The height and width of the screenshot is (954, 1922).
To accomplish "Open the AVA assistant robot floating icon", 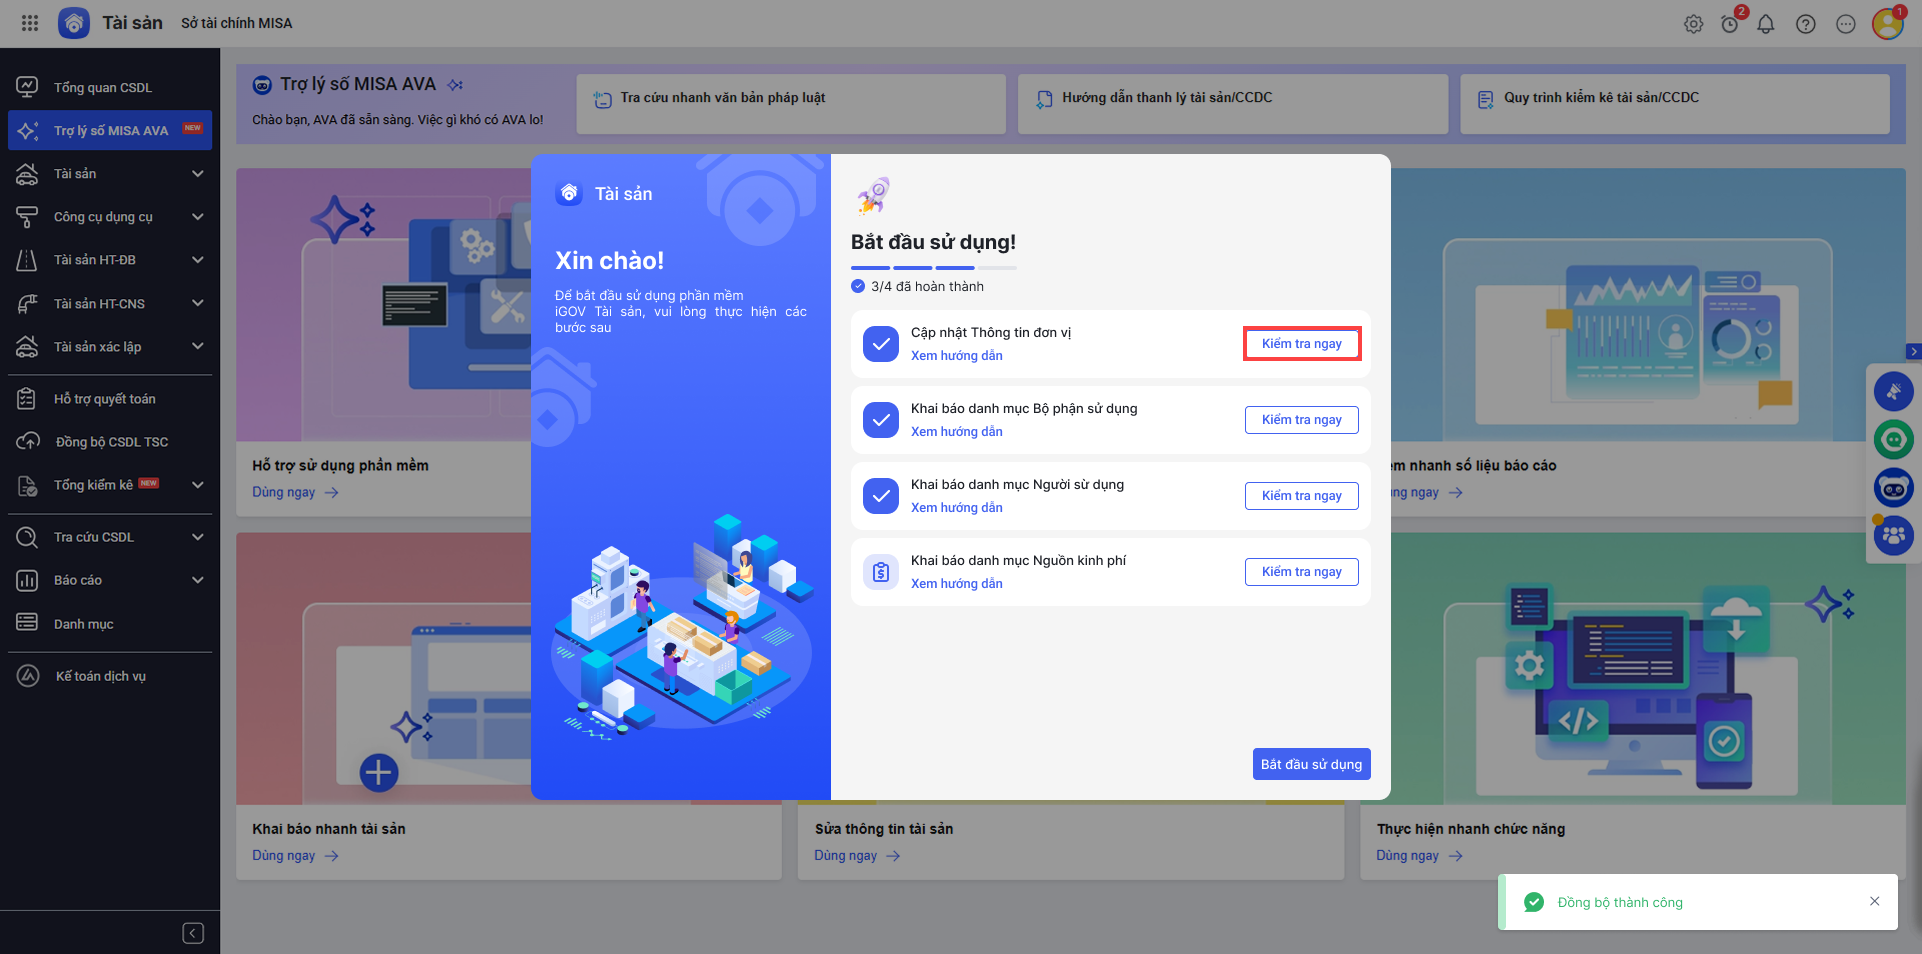I will pyautogui.click(x=1894, y=488).
